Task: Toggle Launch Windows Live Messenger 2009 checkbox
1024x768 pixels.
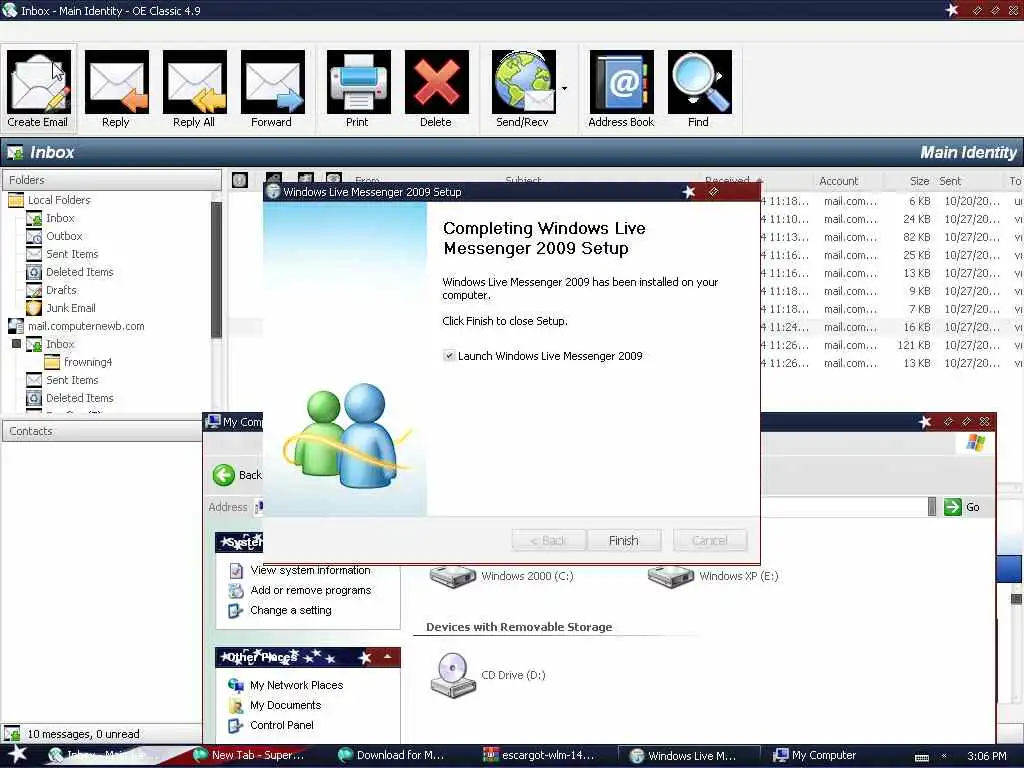Action: click(x=449, y=356)
